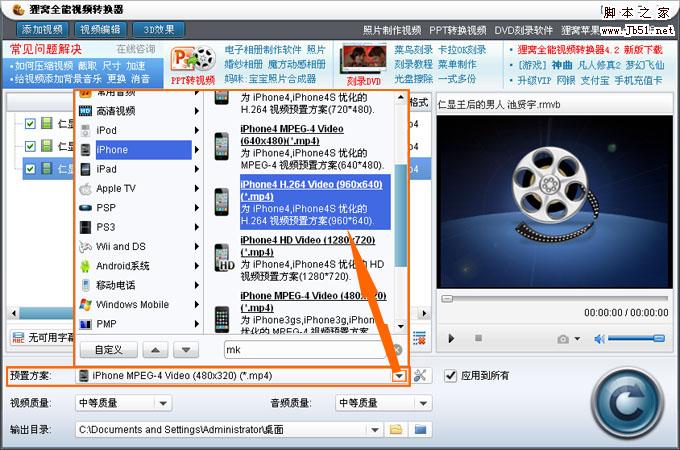Toggle checkbox of highlighted third video row
This screenshot has height=450, width=680.
pyautogui.click(x=30, y=168)
